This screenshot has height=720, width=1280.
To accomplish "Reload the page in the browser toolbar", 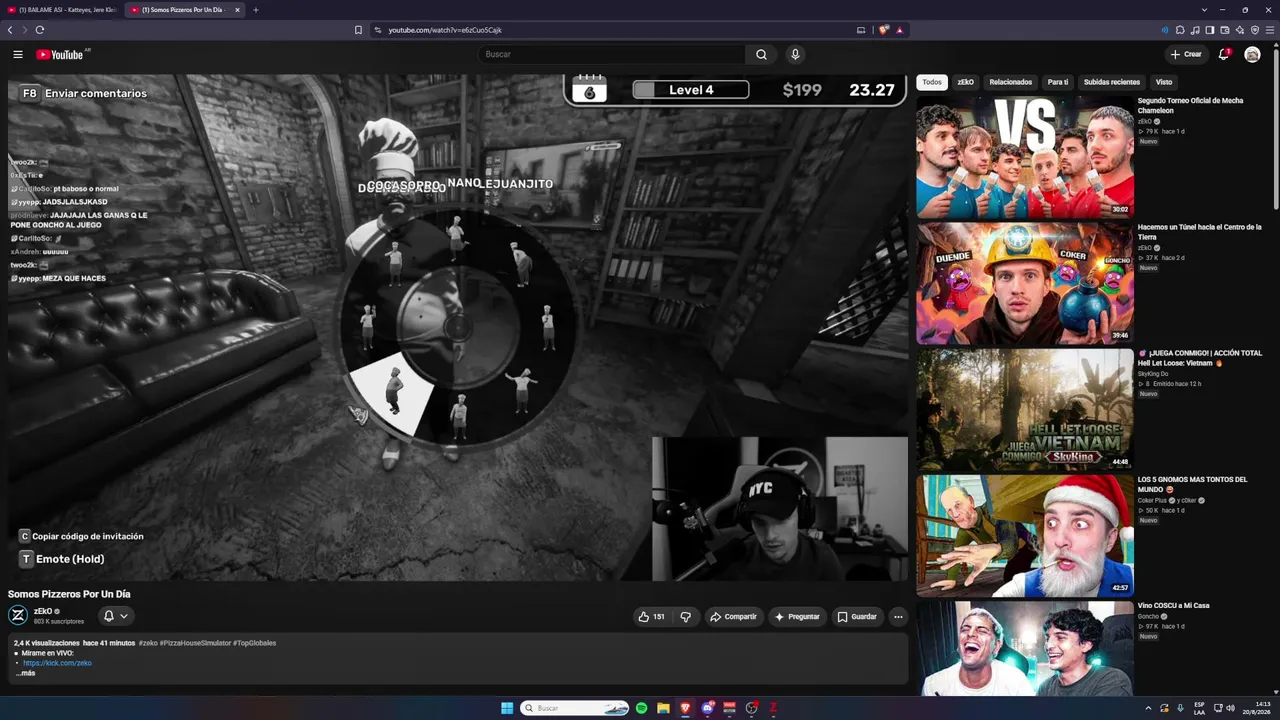I will pyautogui.click(x=40, y=30).
